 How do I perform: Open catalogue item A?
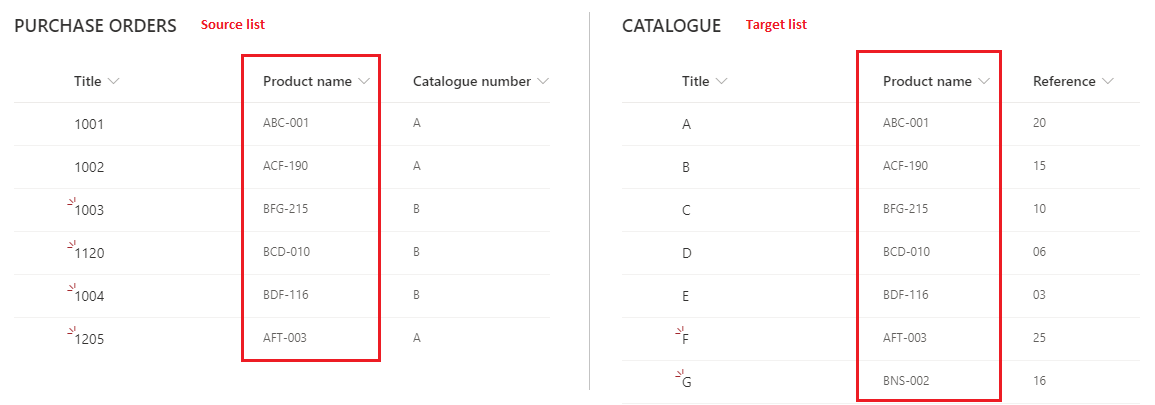tap(687, 125)
